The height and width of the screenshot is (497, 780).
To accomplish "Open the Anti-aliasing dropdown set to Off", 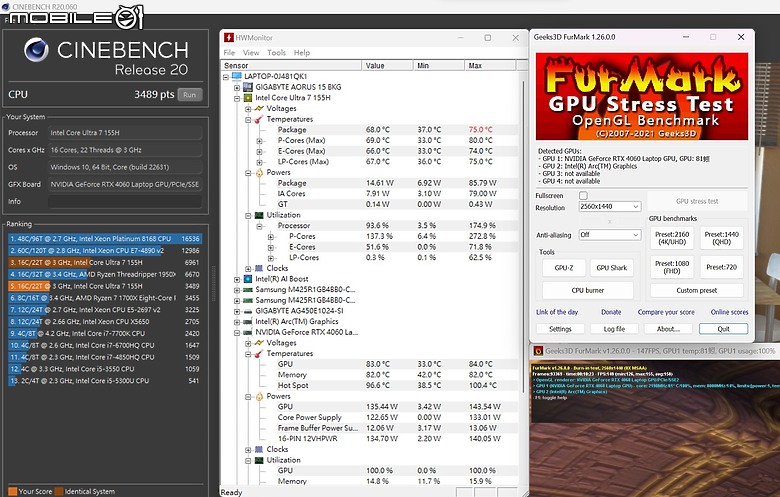I will (x=610, y=235).
